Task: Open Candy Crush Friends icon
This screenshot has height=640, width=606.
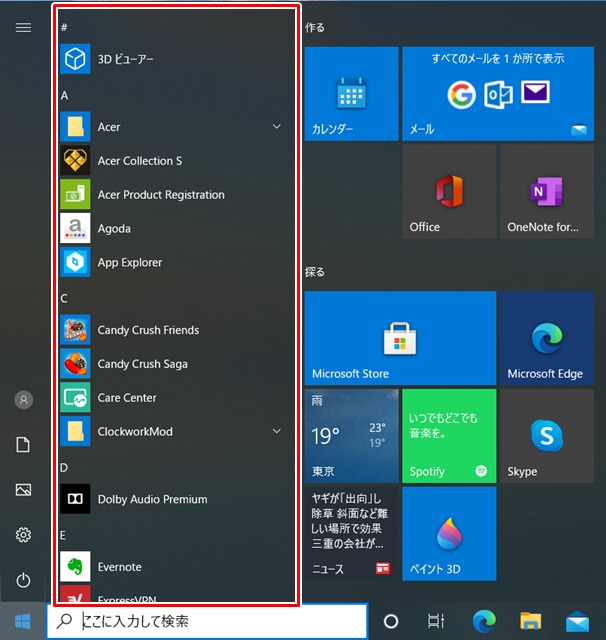Action: 75,330
